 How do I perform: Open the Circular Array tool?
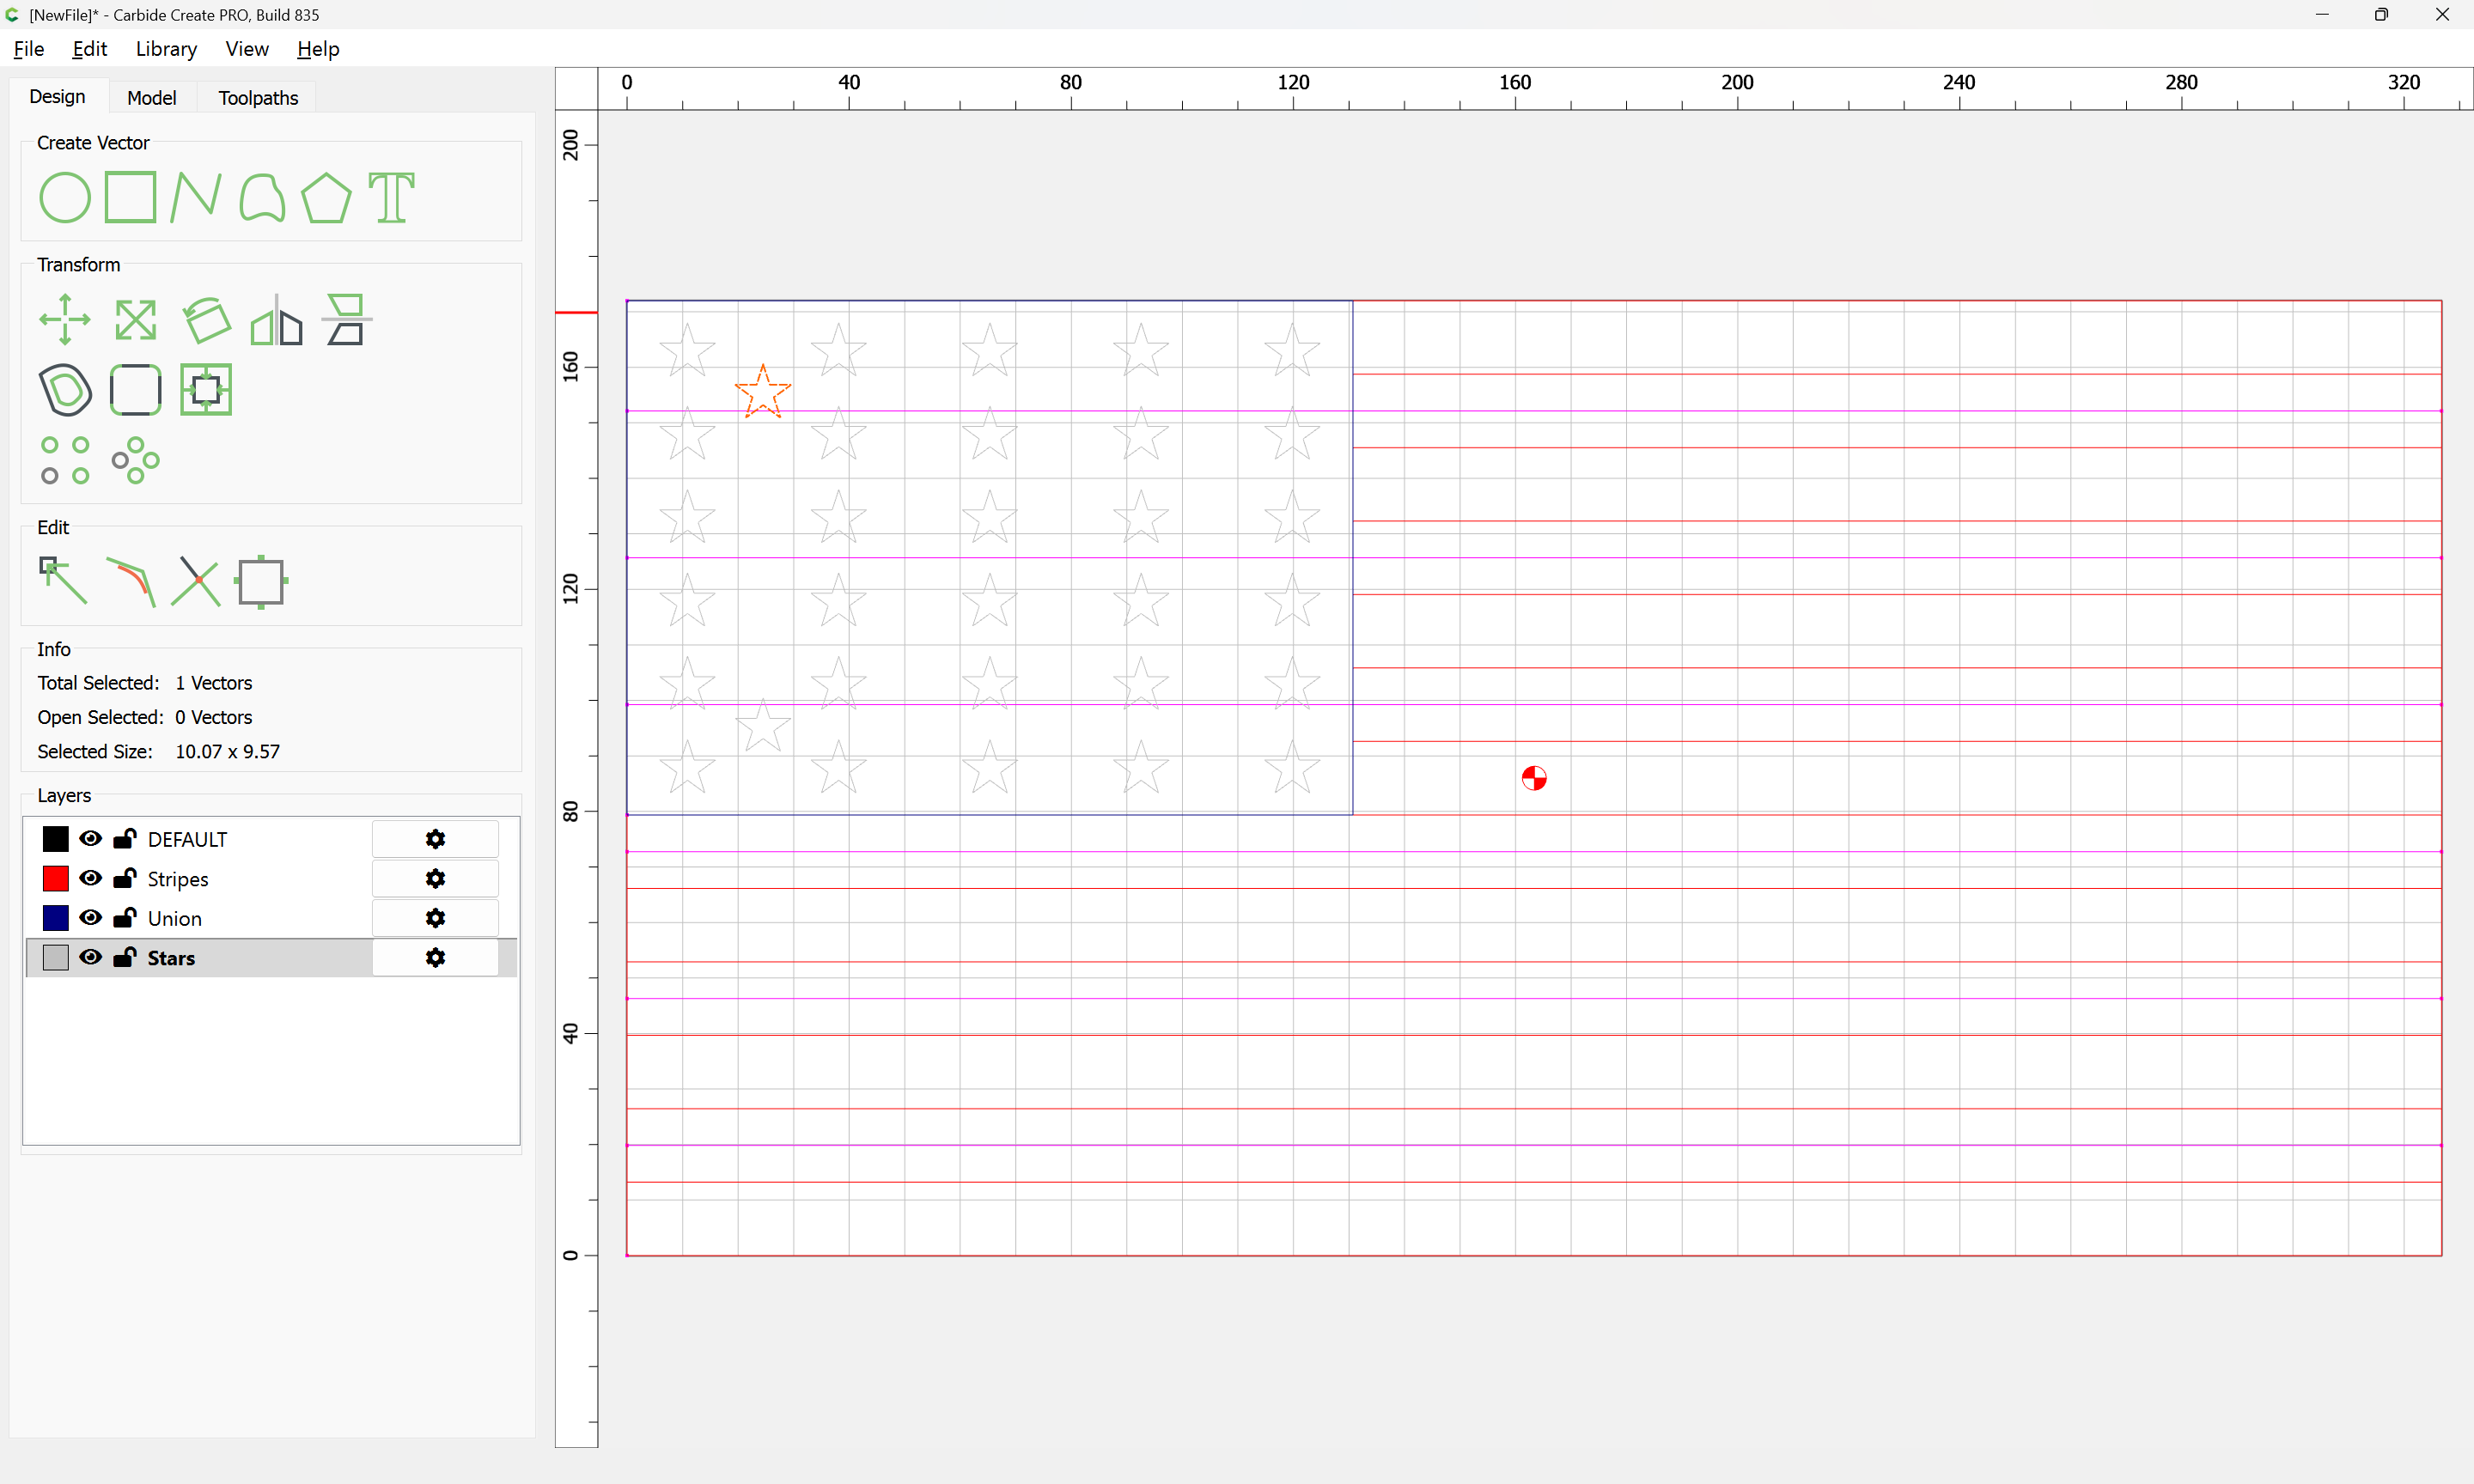pos(135,460)
